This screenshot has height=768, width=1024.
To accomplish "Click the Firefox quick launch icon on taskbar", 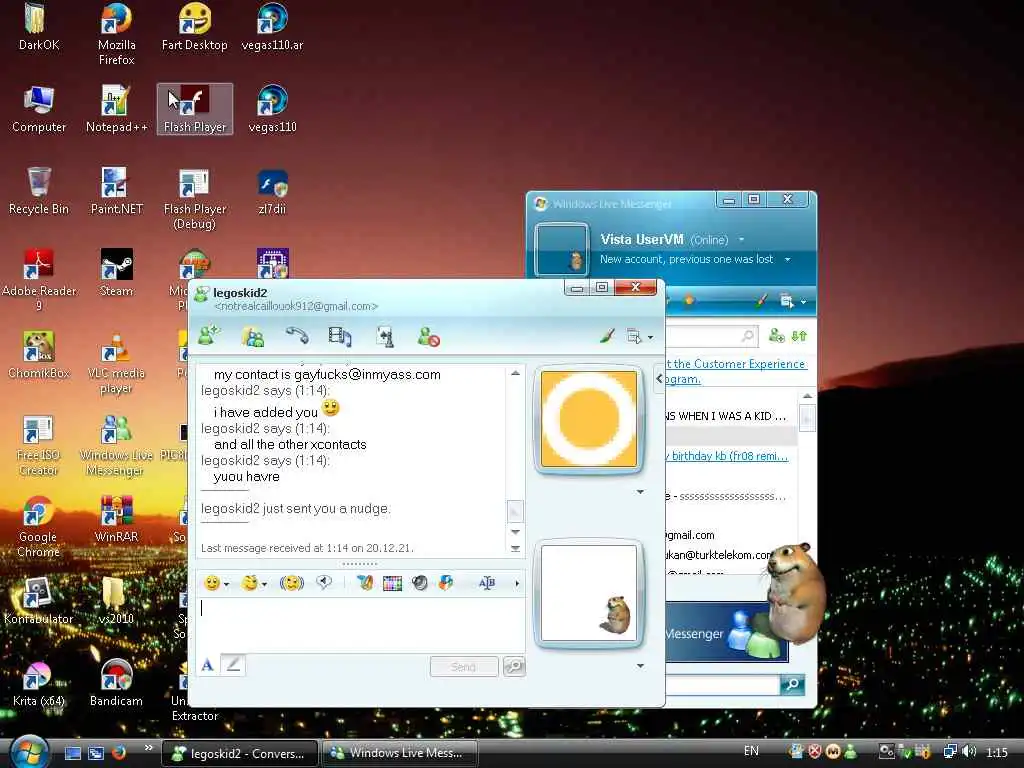I will 119,752.
